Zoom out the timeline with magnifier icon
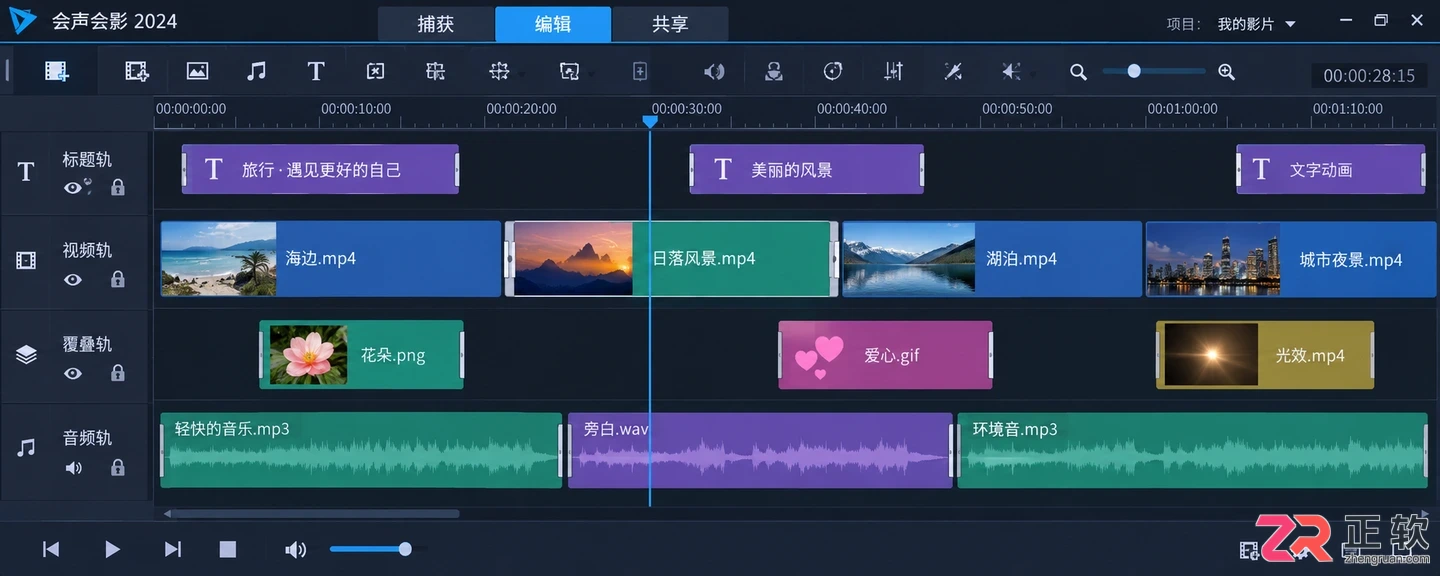The image size is (1440, 576). pyautogui.click(x=1078, y=72)
